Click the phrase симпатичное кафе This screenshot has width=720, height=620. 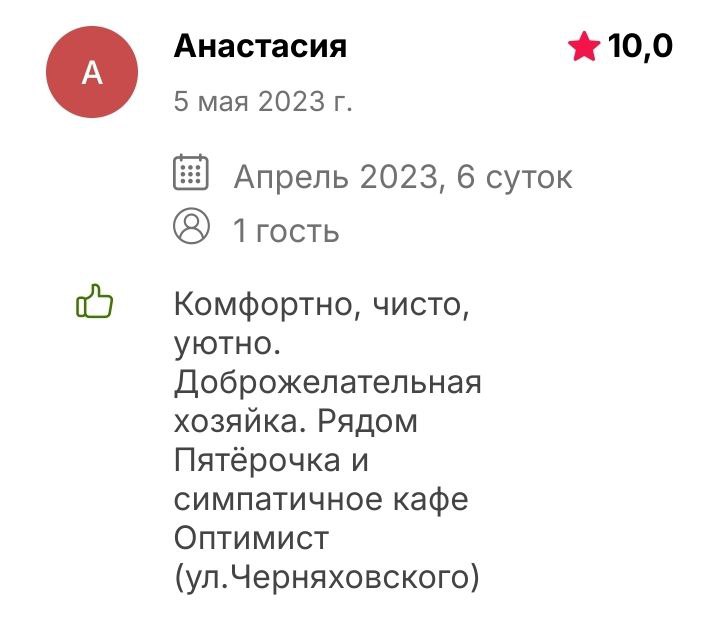[x=320, y=498]
